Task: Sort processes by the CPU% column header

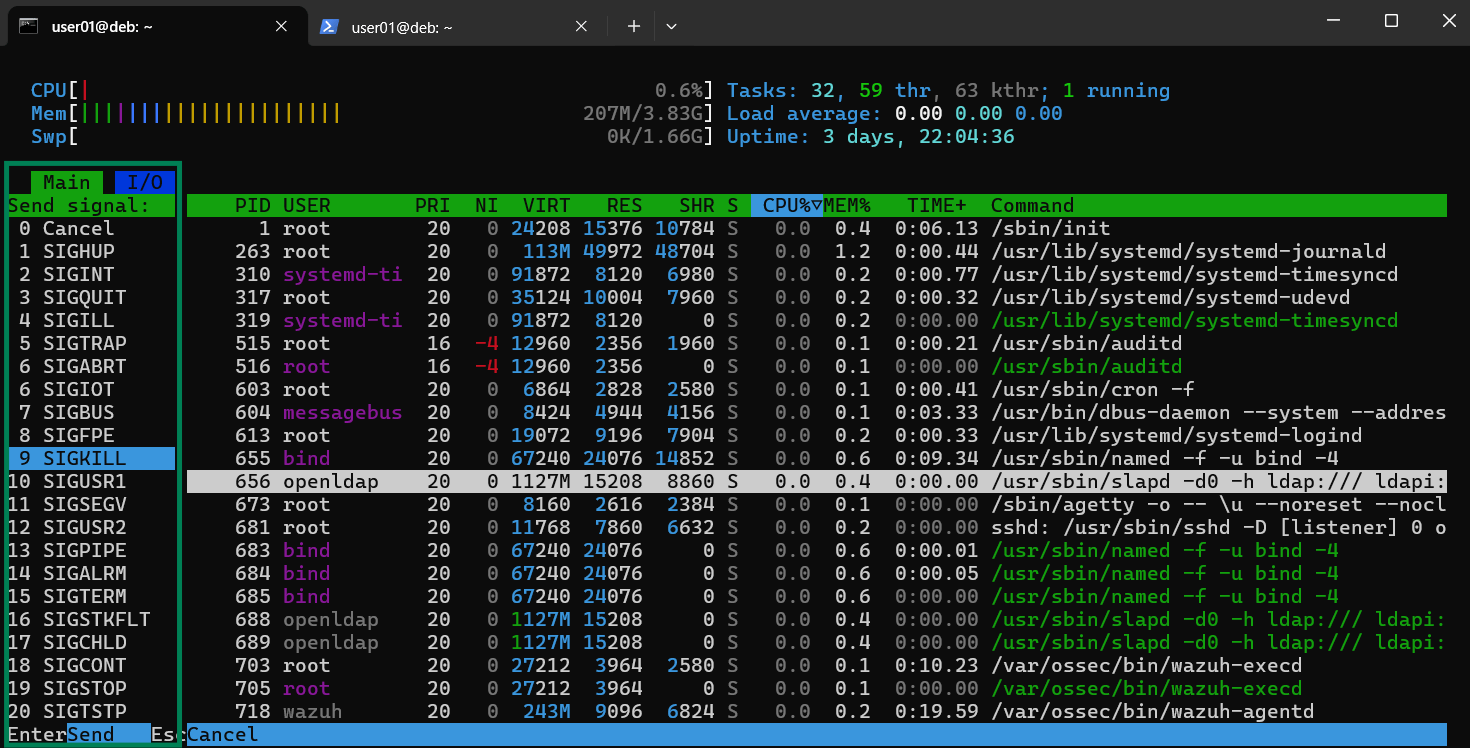Action: (x=786, y=205)
